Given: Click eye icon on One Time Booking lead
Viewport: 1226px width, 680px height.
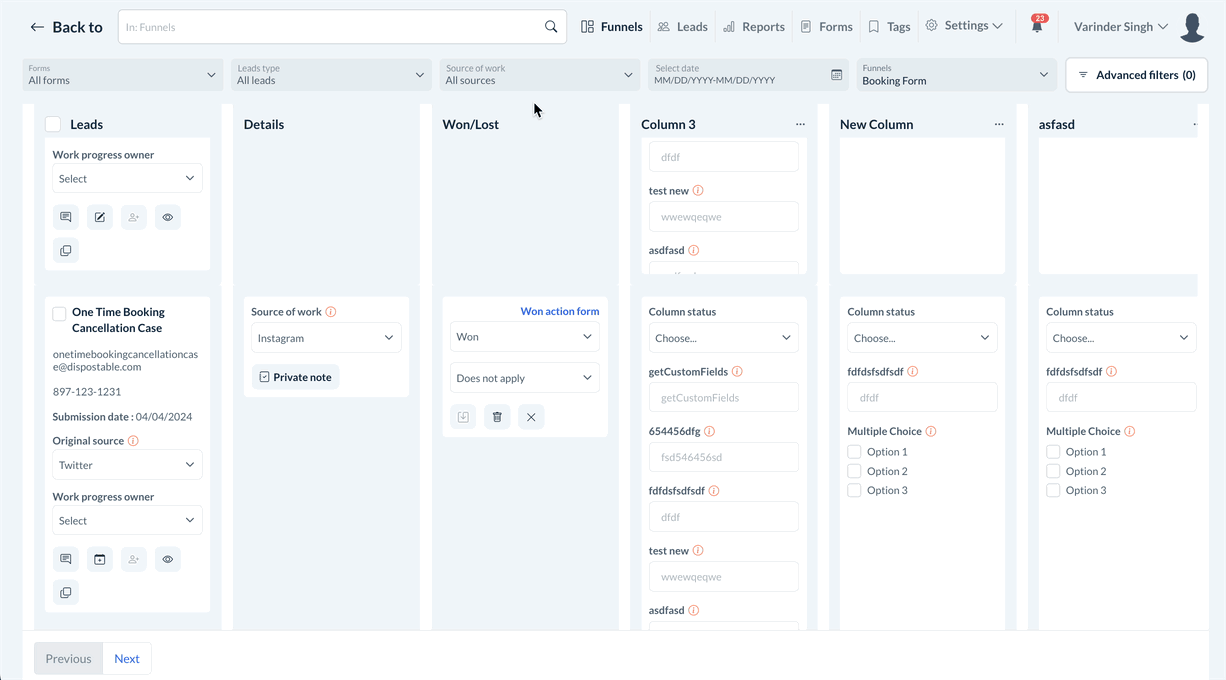Looking at the screenshot, I should (x=168, y=559).
